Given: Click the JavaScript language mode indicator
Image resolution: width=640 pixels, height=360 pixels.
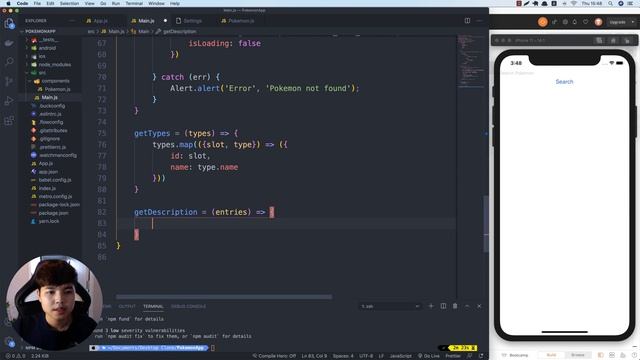Looking at the screenshot, I should pyautogui.click(x=400, y=356).
